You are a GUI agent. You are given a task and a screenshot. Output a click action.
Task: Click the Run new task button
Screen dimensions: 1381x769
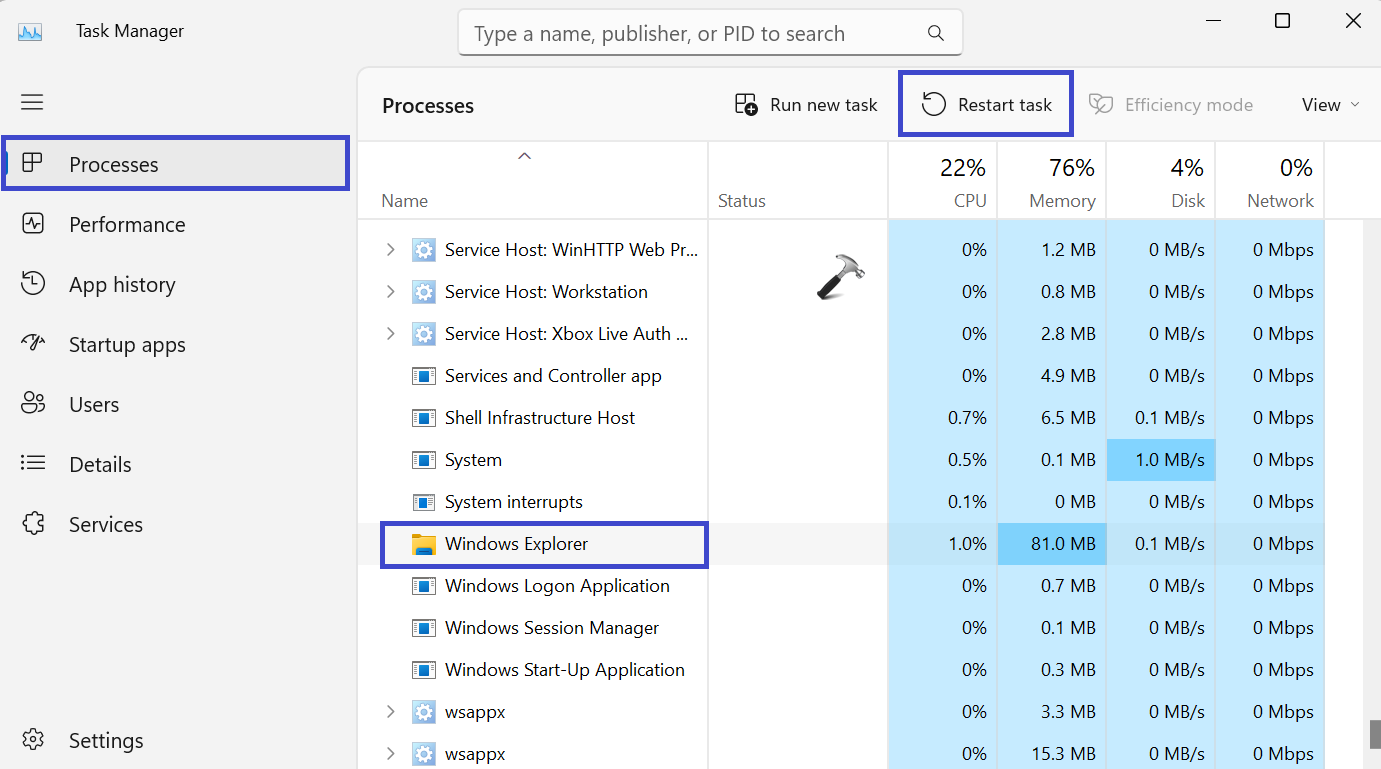806,105
